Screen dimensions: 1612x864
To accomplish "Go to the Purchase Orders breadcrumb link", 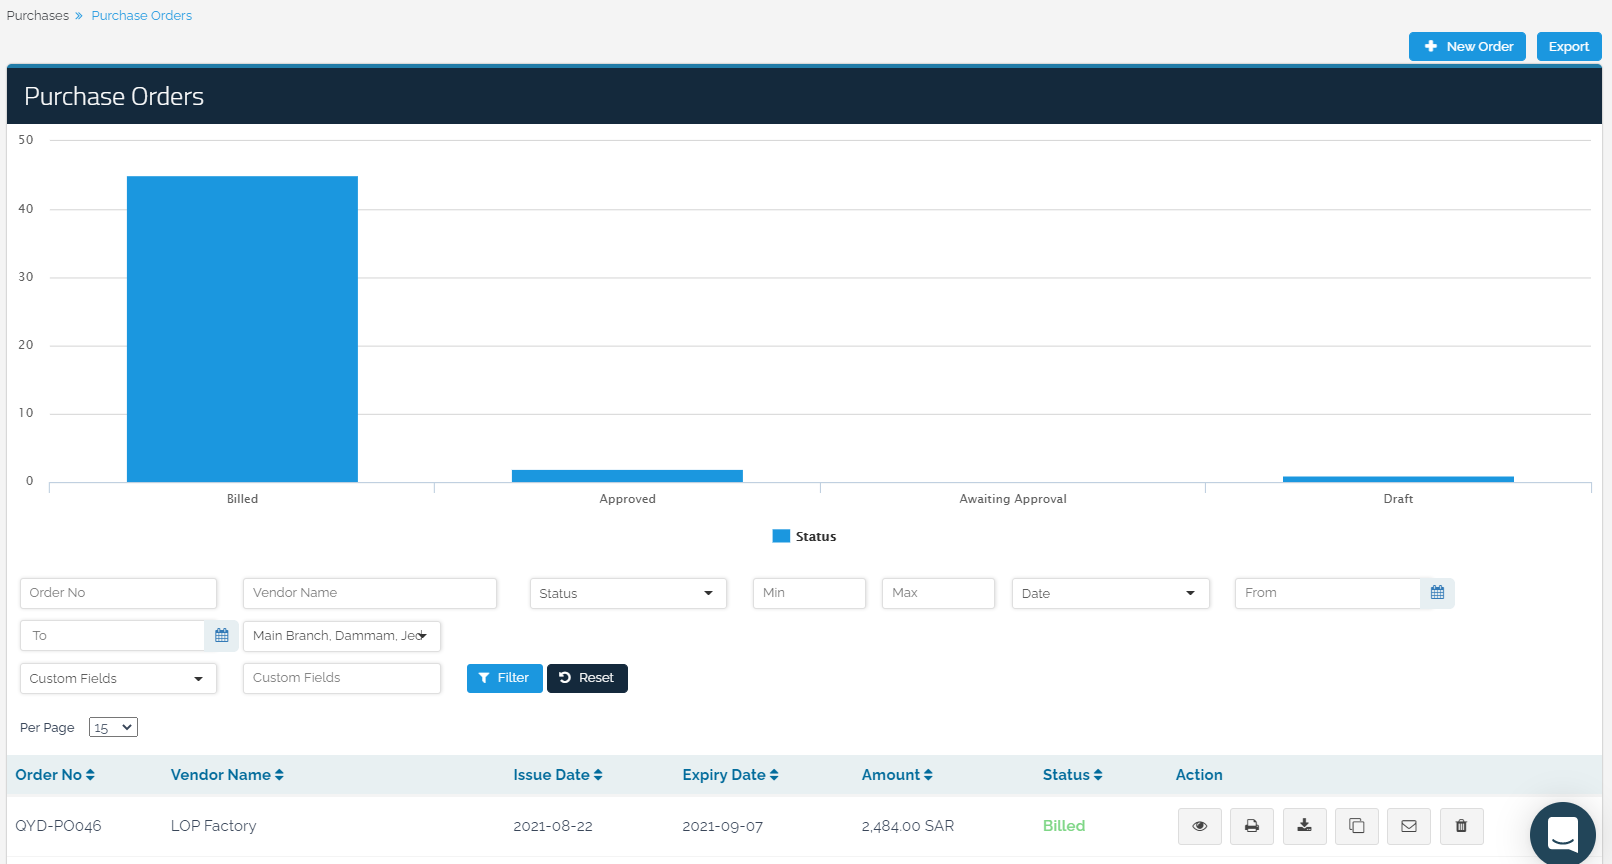I will [141, 16].
